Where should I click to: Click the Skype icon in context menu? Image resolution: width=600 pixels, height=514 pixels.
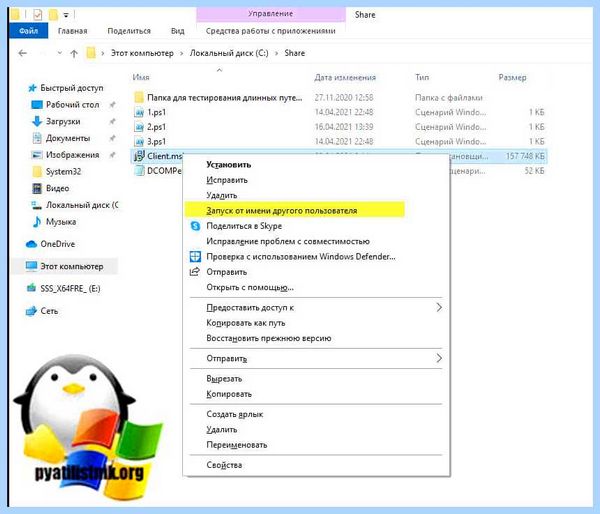[x=195, y=226]
